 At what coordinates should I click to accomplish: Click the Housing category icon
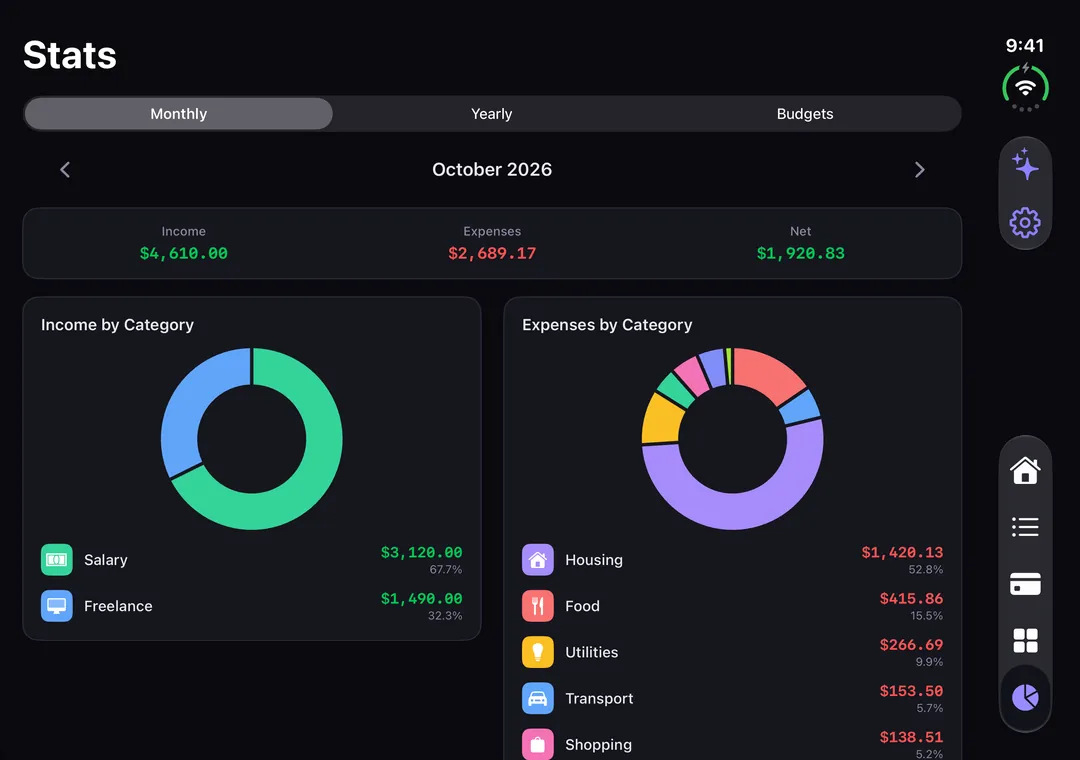[x=537, y=559]
